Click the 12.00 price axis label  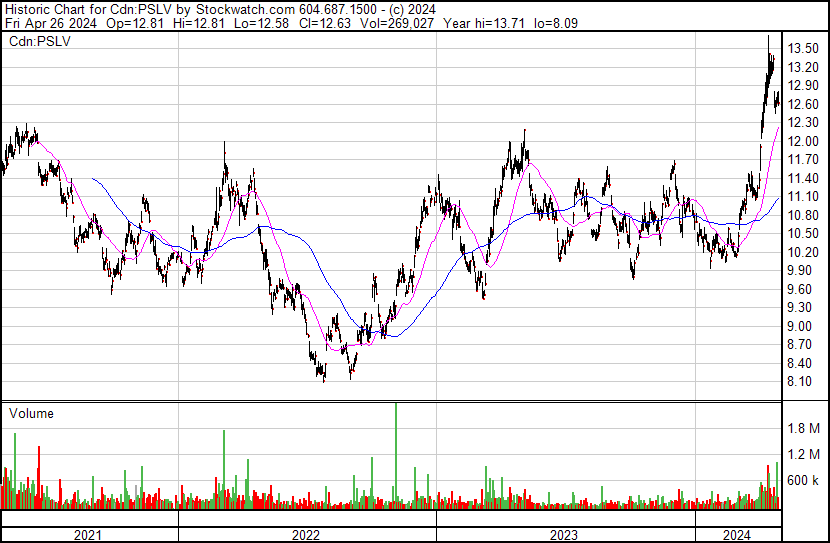click(x=803, y=141)
